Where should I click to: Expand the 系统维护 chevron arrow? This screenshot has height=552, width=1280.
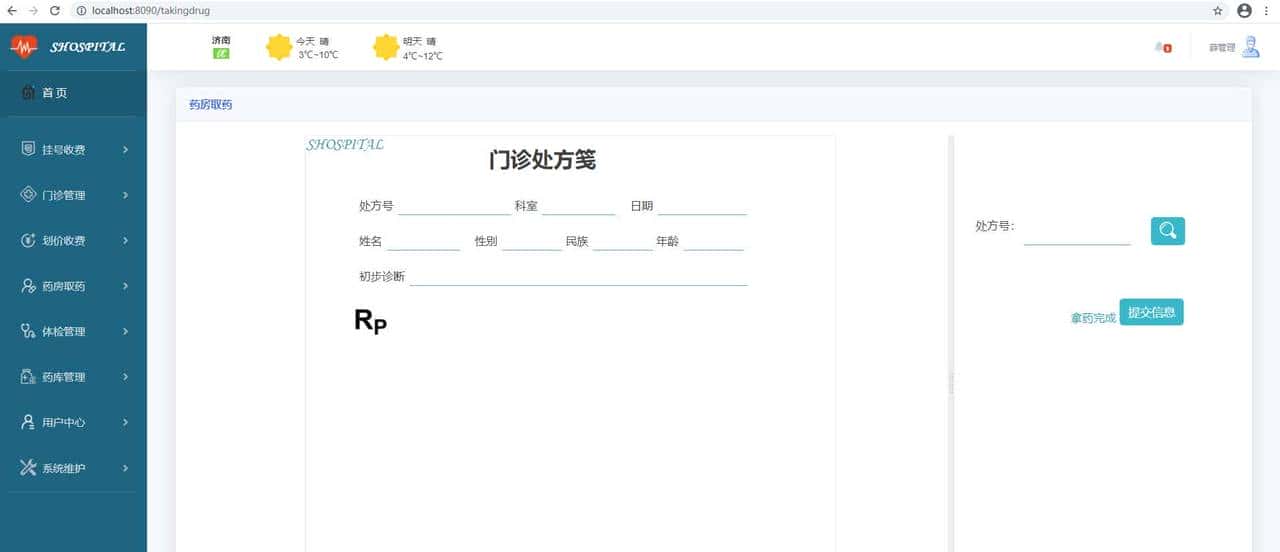[x=125, y=468]
